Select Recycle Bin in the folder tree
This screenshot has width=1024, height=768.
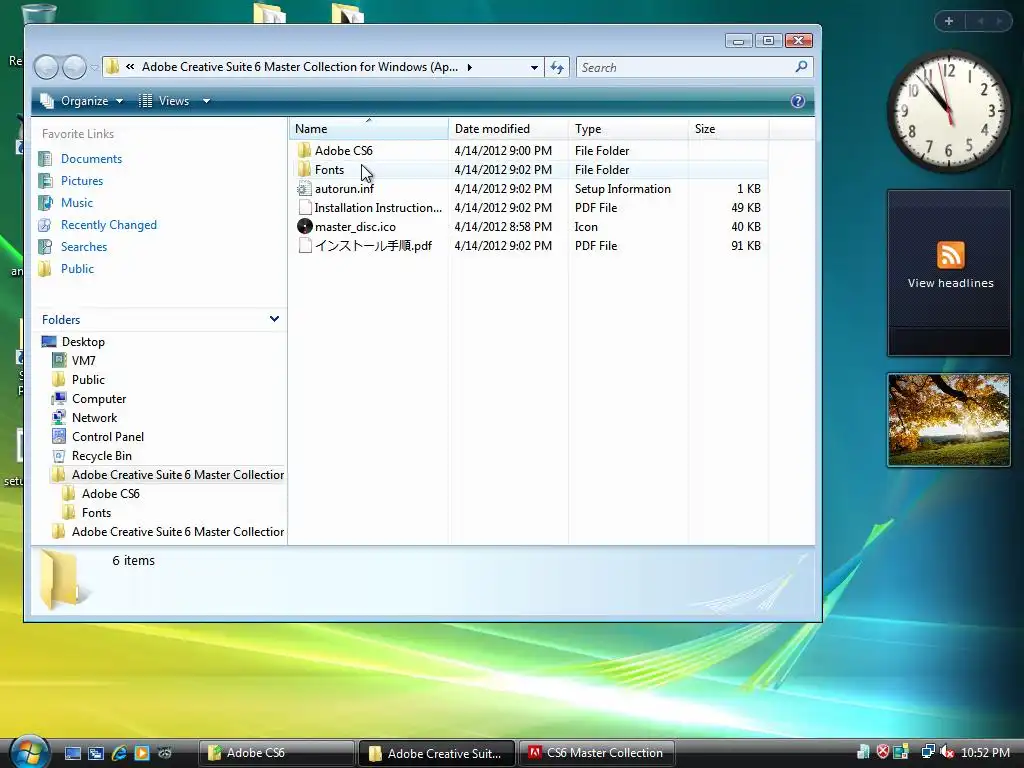(x=101, y=455)
